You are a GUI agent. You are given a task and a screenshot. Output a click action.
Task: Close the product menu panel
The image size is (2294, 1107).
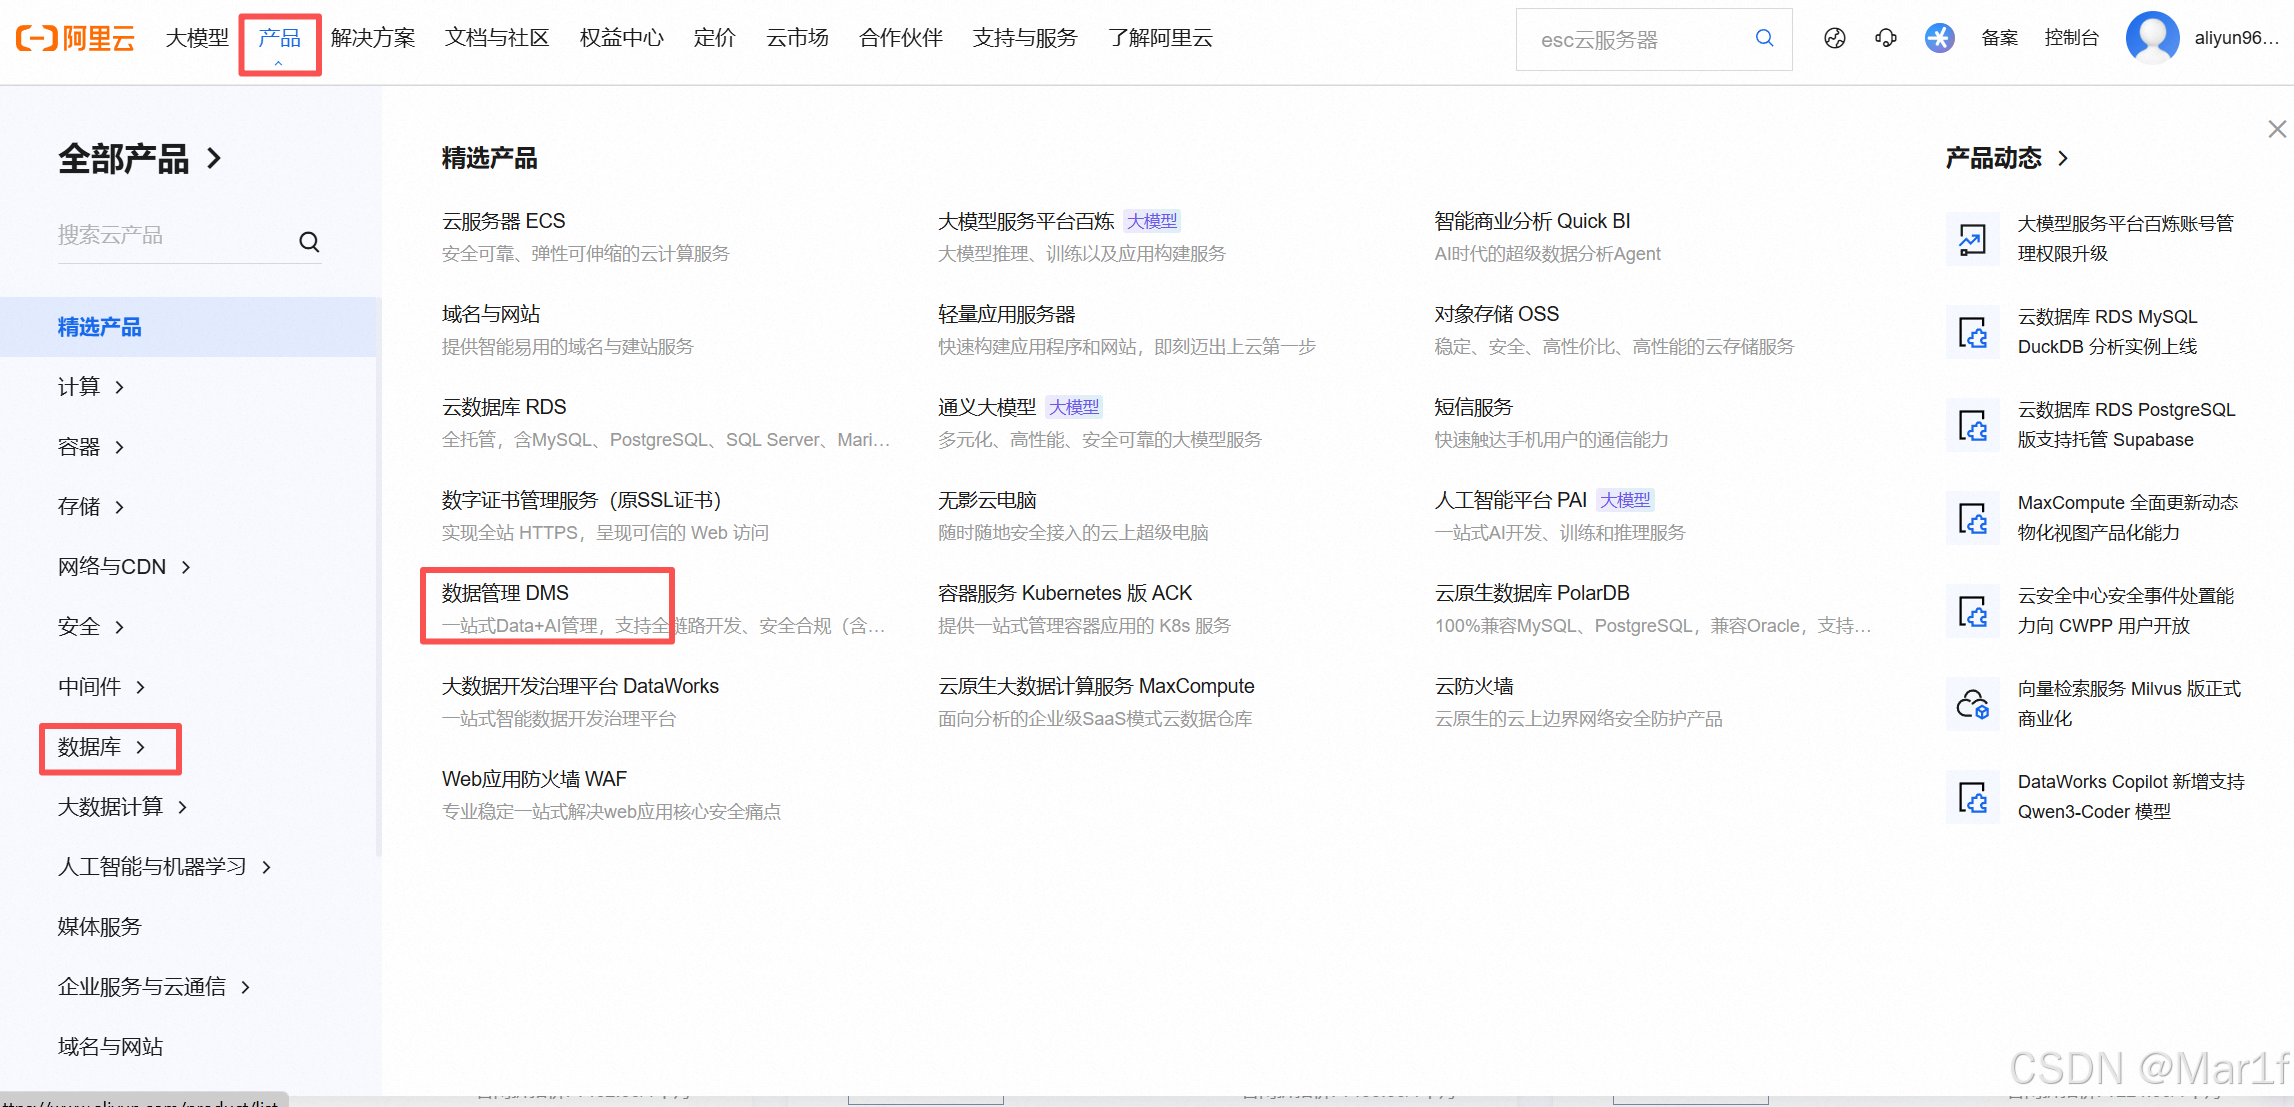pyautogui.click(x=2277, y=129)
